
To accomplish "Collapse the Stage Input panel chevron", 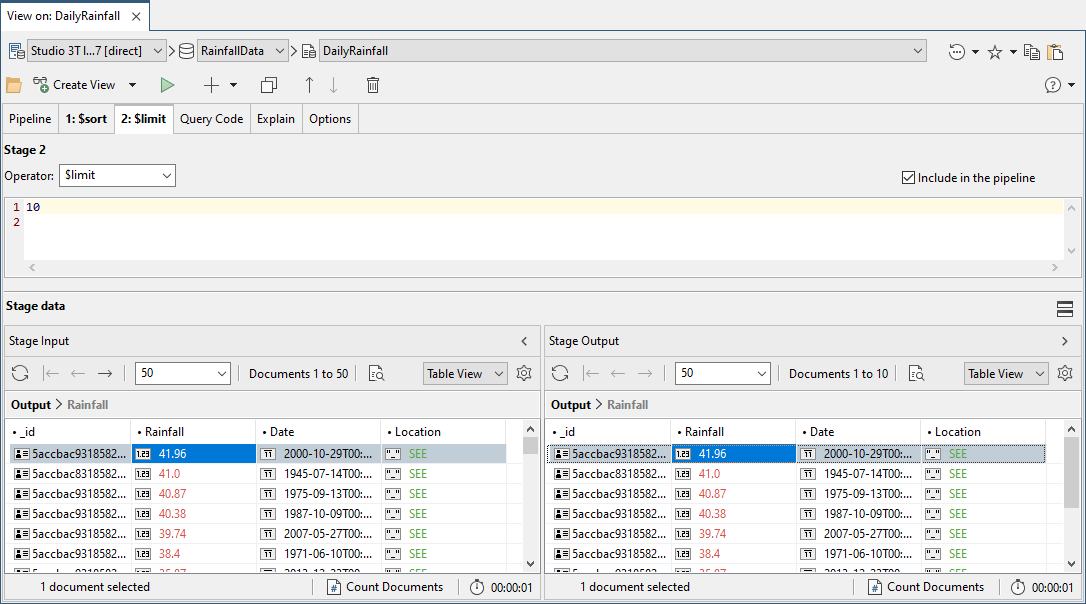I will coord(525,341).
